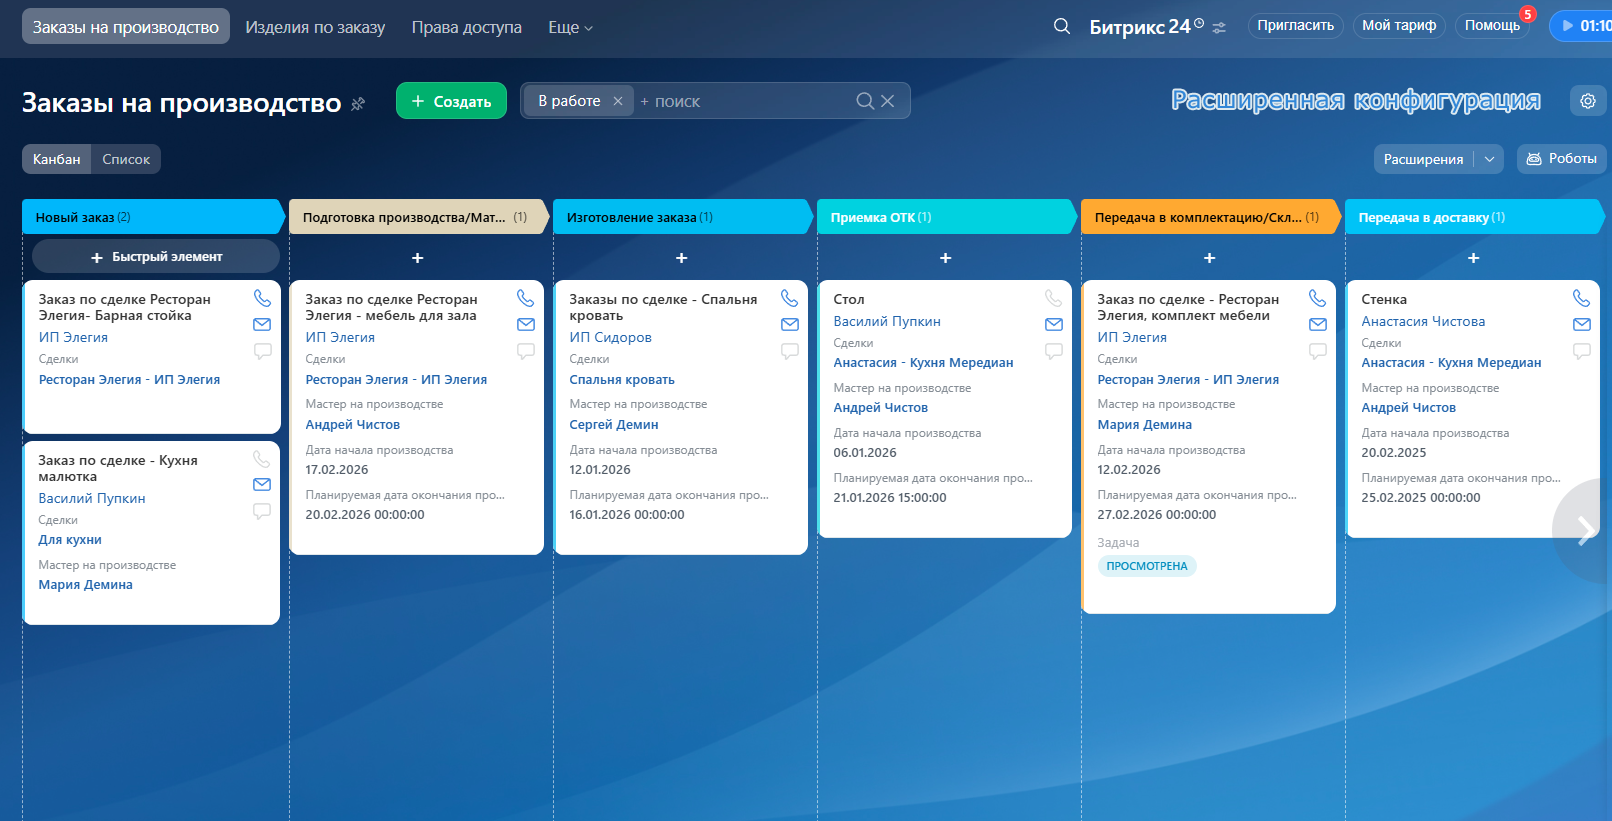This screenshot has height=821, width=1612.
Task: Open the dropdown arrow next to Расширения
Action: click(1489, 159)
